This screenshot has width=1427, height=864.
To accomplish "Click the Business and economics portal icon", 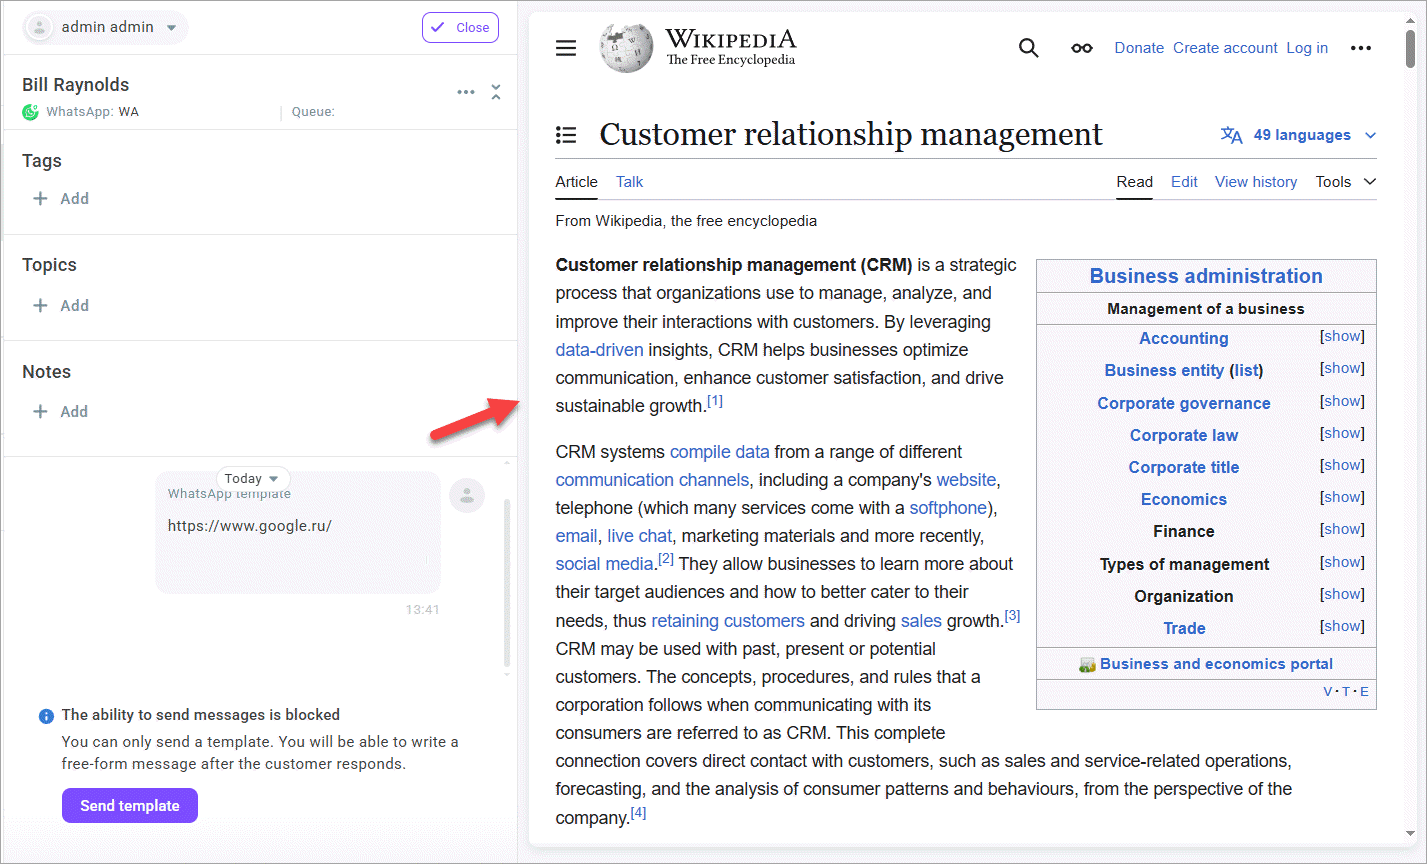I will click(x=1088, y=665).
